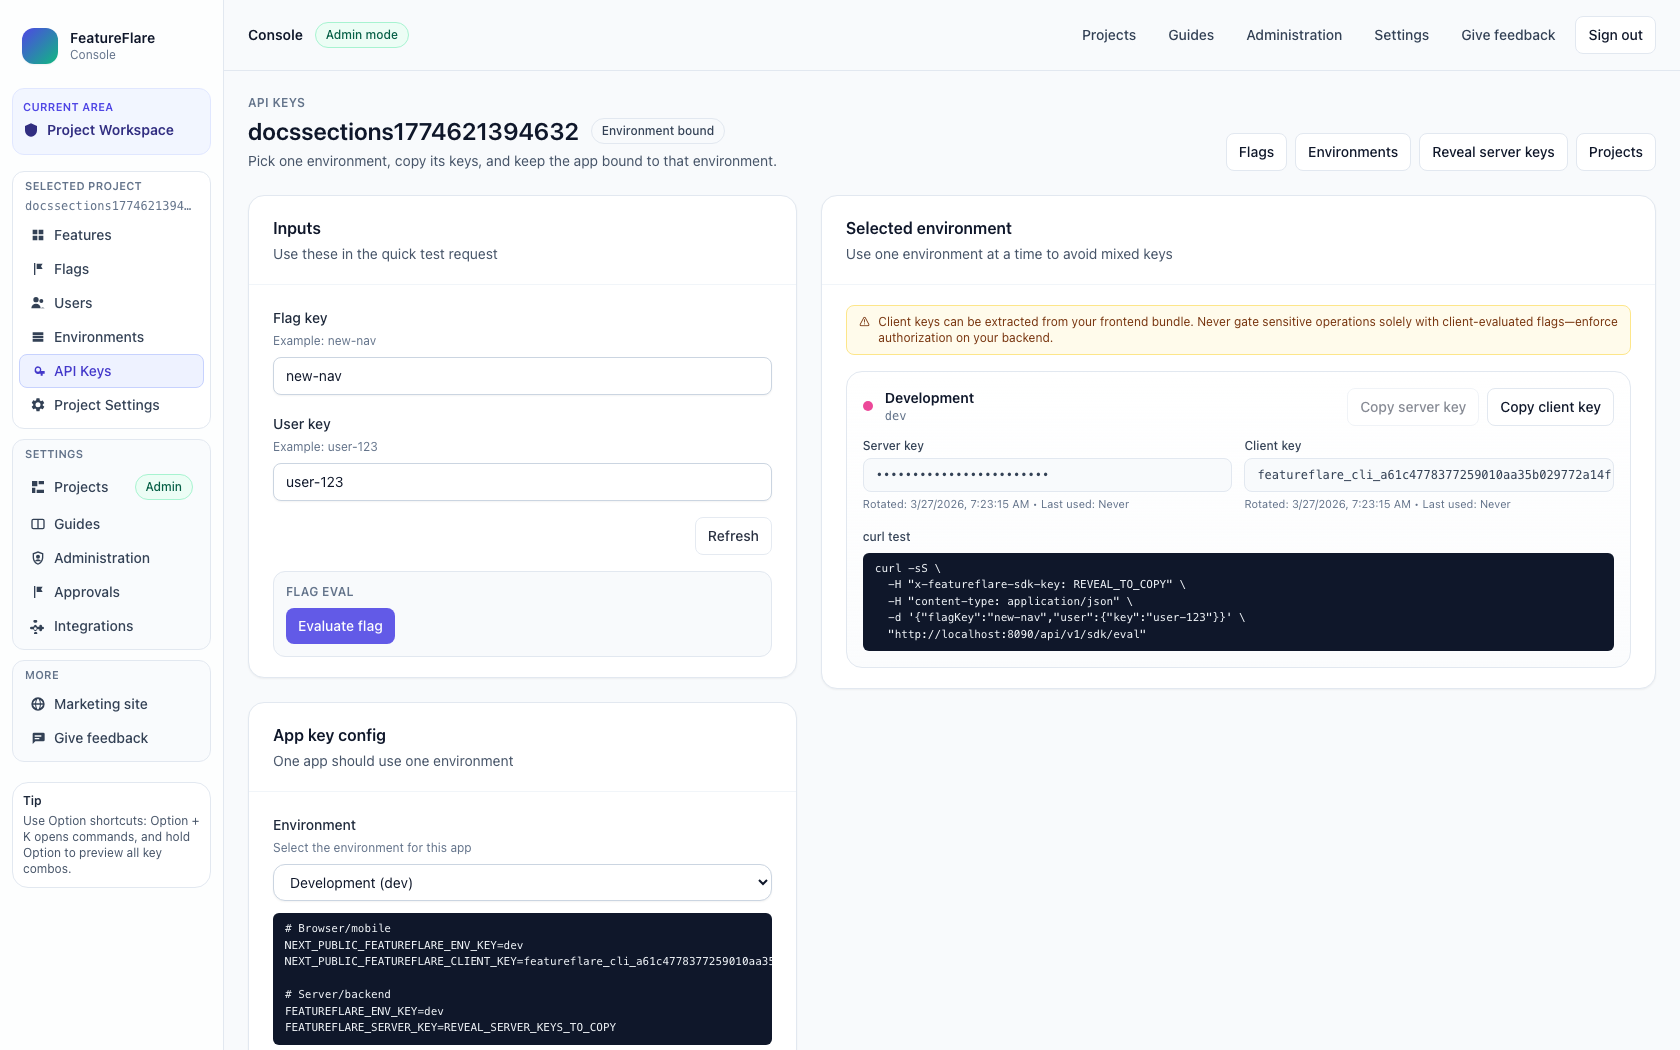Focus the User key input field
The image size is (1680, 1050).
click(x=522, y=482)
